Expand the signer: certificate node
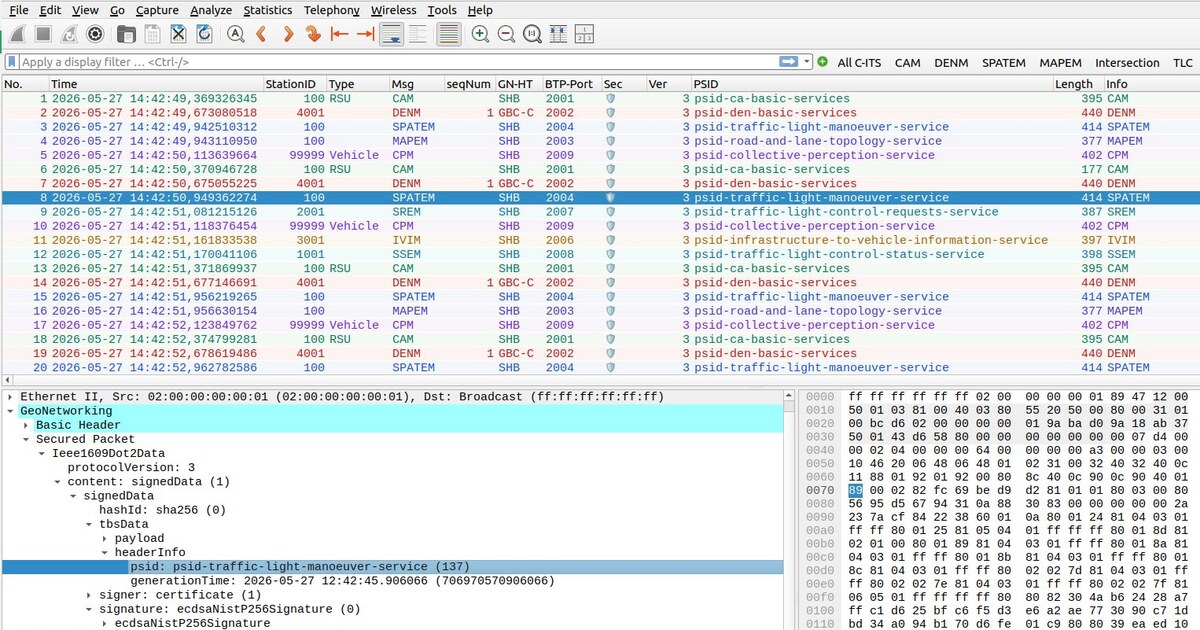Screen dimensions: 1200x630 point(90,595)
